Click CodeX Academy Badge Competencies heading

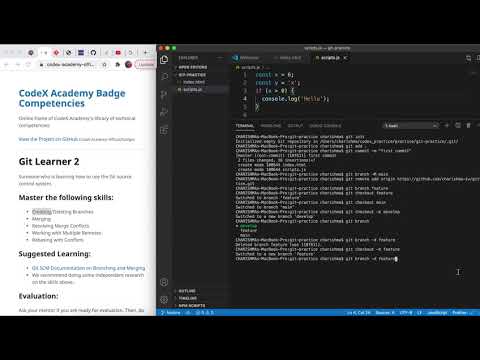pyautogui.click(x=72, y=98)
